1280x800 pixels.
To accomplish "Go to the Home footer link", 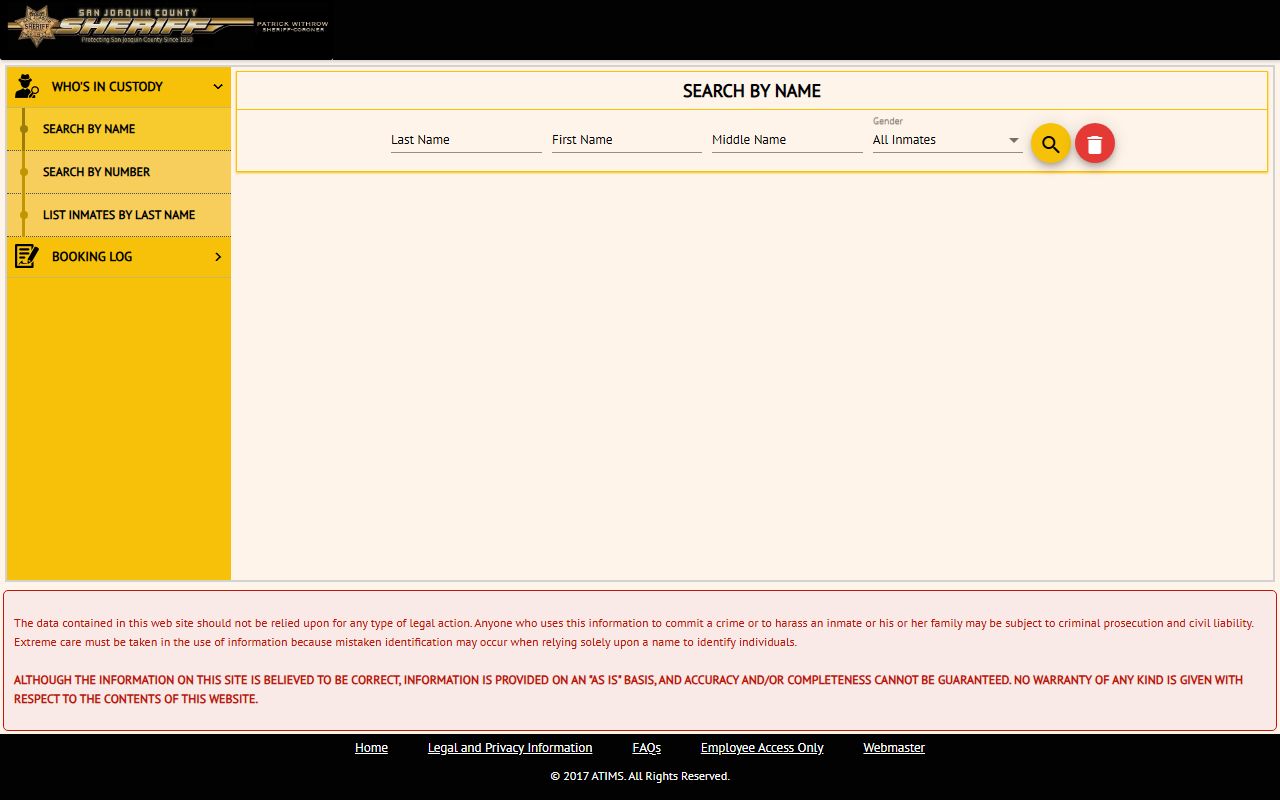I will tap(371, 748).
